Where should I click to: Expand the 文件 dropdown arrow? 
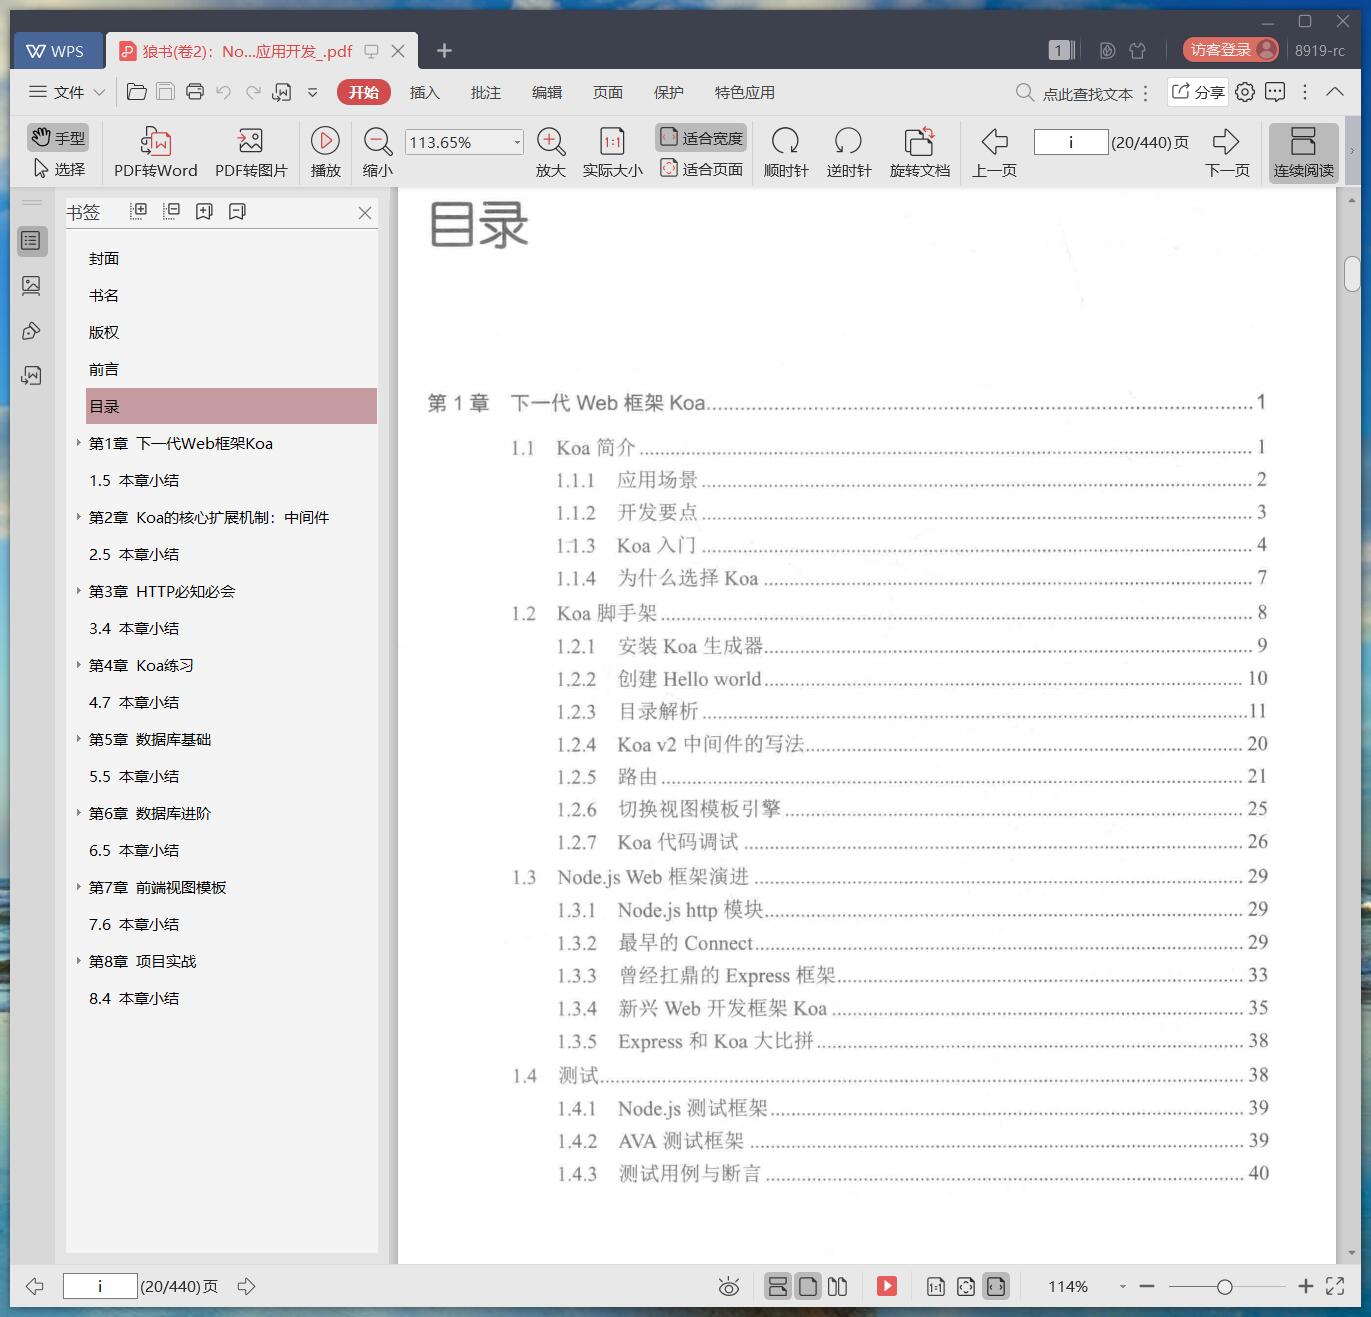[x=99, y=92]
